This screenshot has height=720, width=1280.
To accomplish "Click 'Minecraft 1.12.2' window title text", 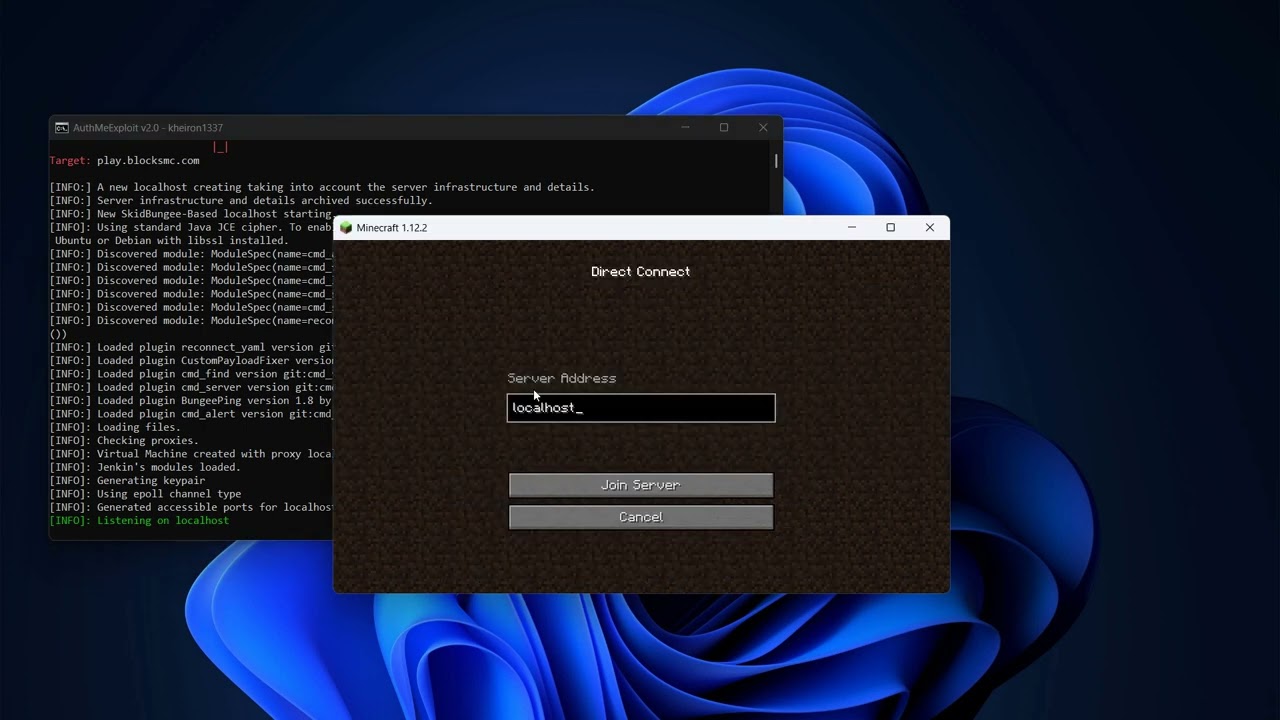I will tap(392, 228).
